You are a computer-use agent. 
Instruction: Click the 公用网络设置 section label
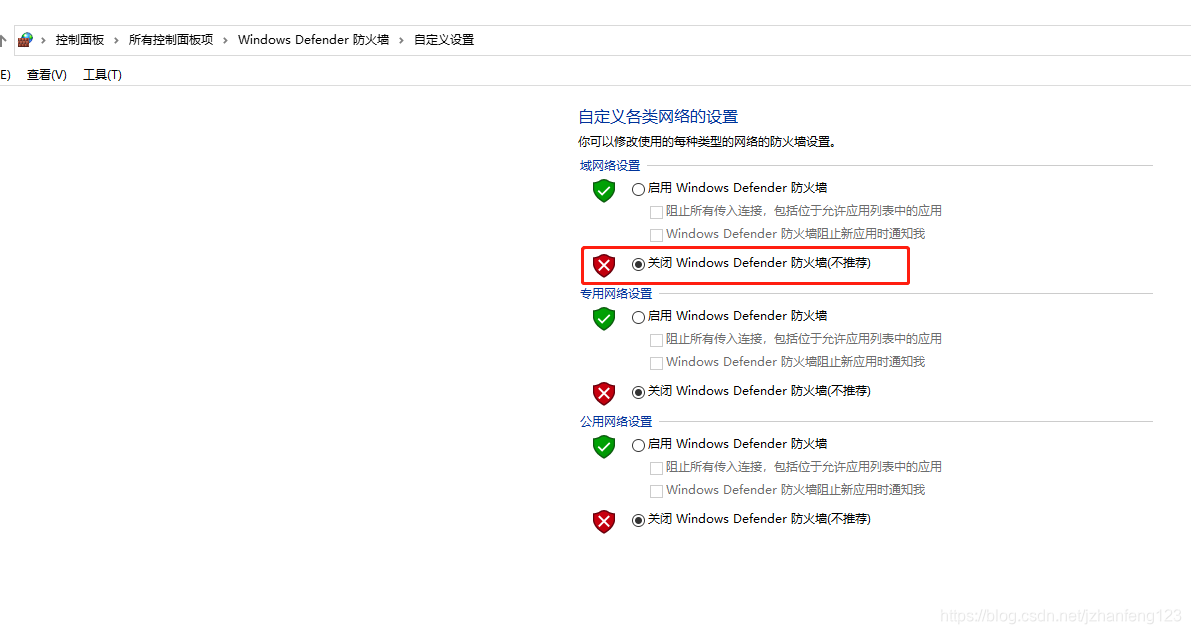(616, 421)
